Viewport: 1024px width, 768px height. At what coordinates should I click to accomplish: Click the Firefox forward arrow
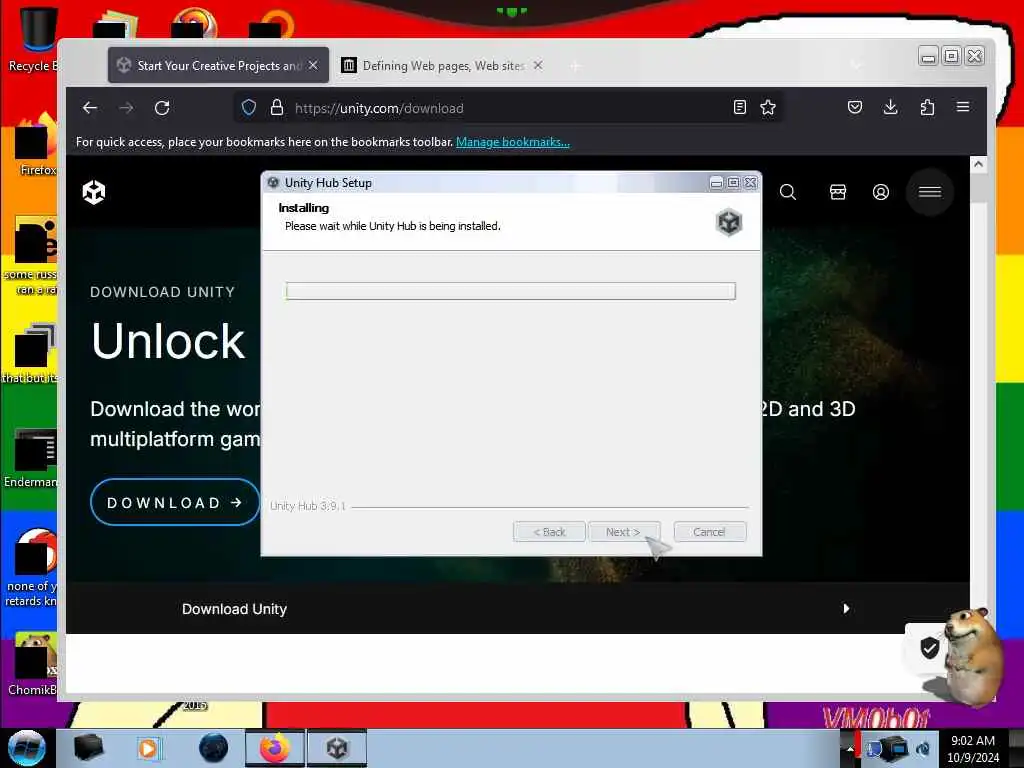click(126, 108)
